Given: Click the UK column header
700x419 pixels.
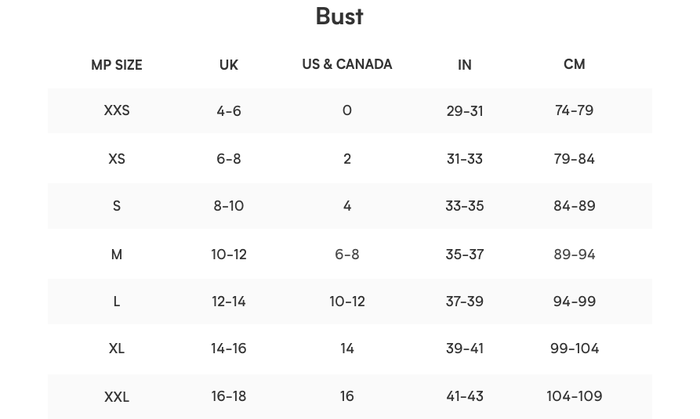Looking at the screenshot, I should [x=229, y=65].
